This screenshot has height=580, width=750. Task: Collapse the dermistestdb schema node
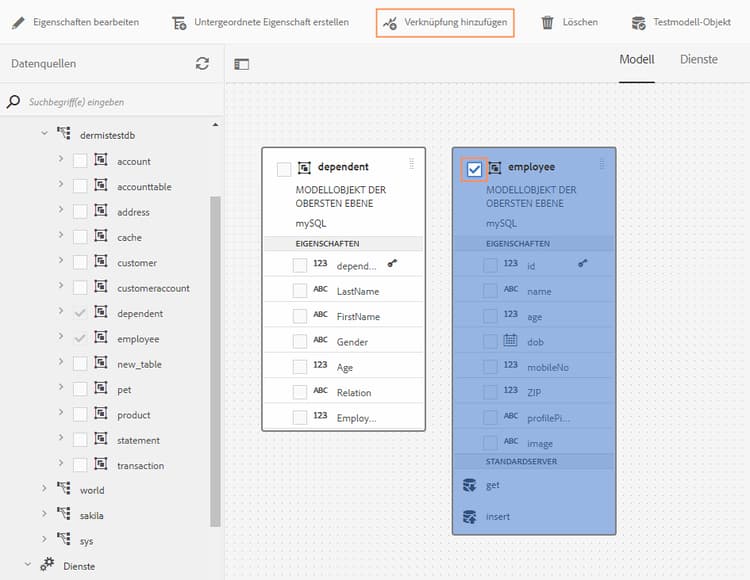pyautogui.click(x=44, y=133)
